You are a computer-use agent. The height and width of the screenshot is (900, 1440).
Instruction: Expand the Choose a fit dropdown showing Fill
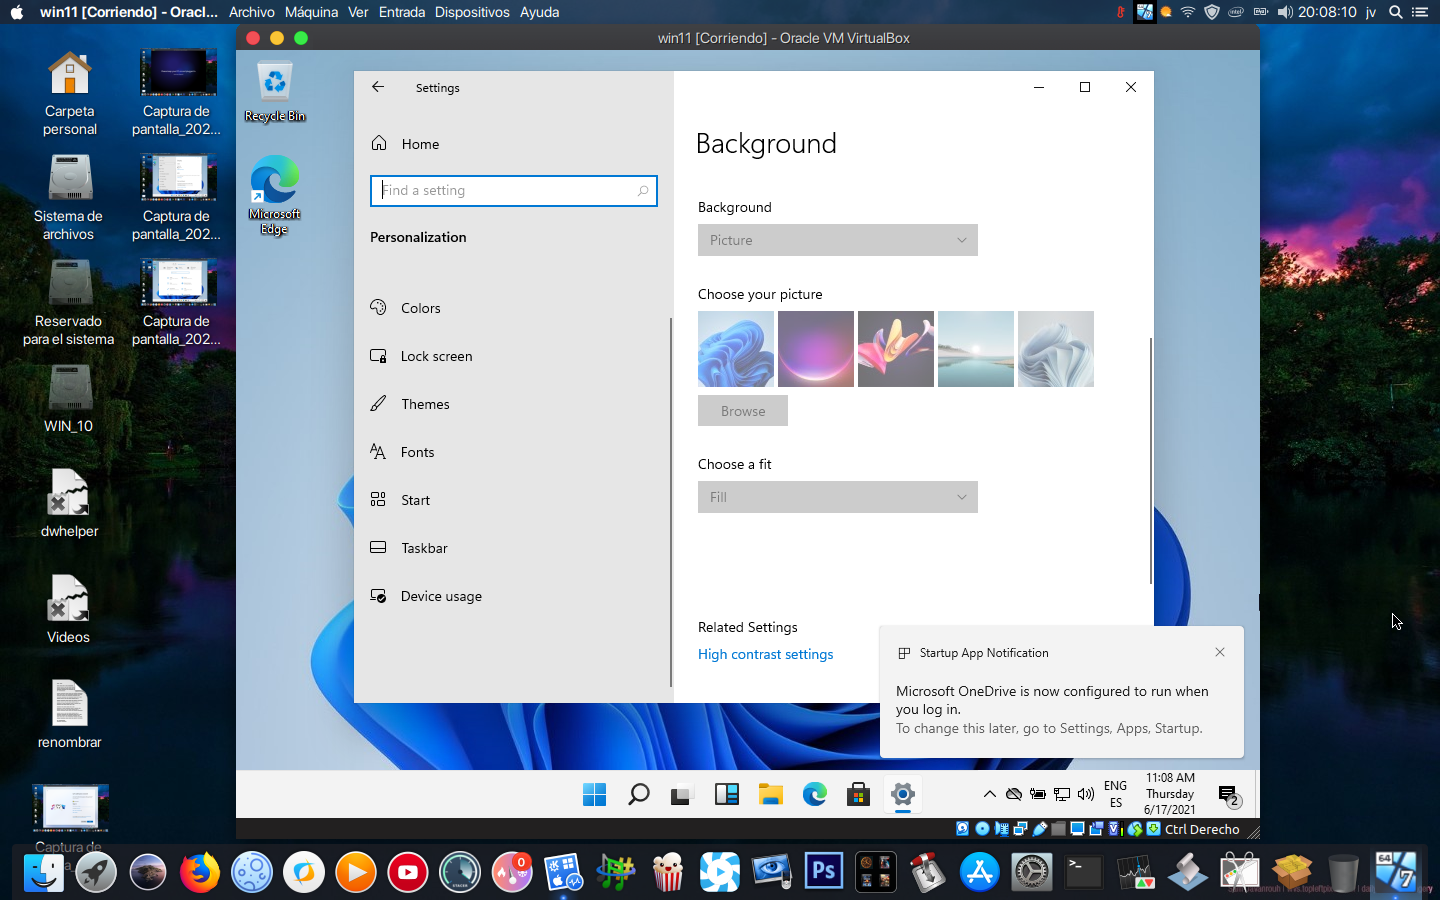838,497
